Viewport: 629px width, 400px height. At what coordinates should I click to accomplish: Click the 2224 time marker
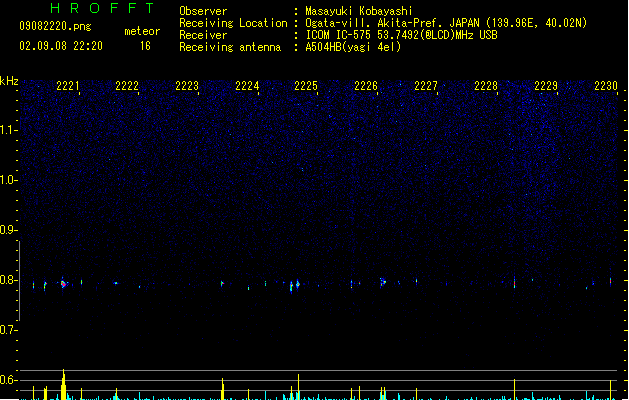tap(247, 86)
